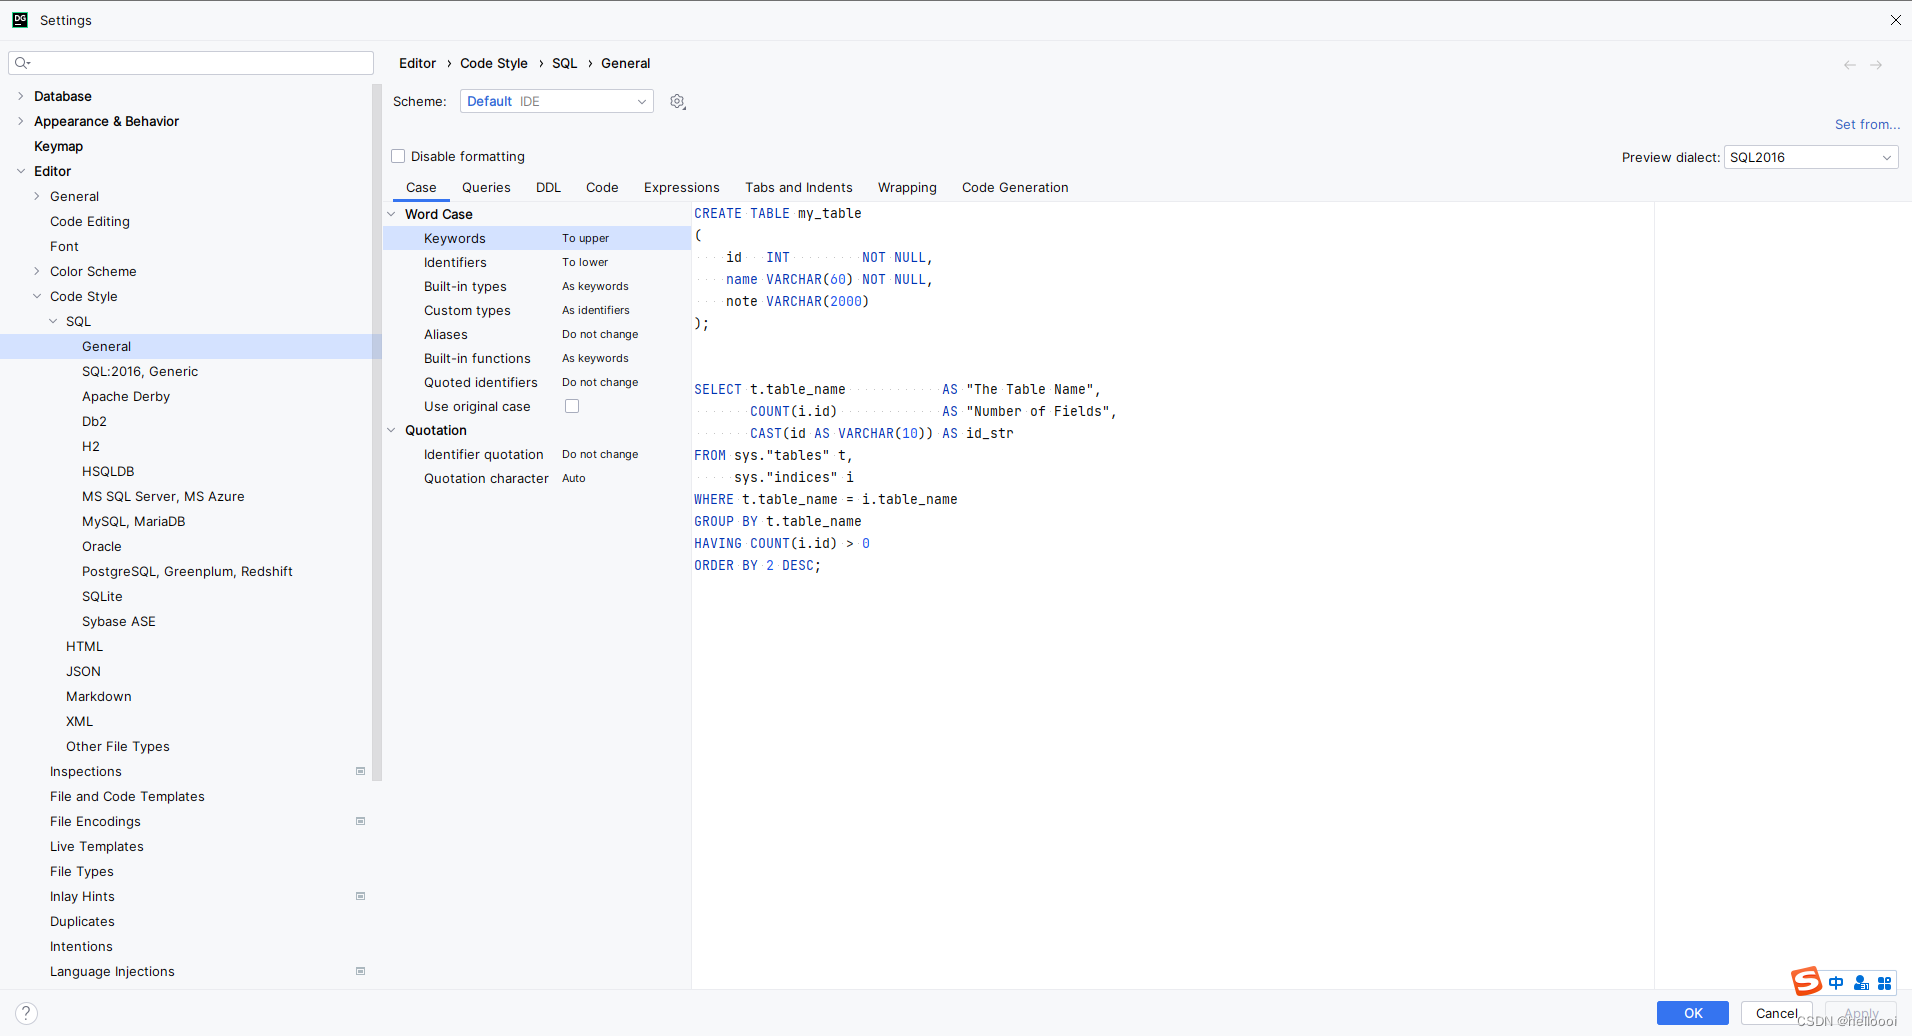This screenshot has width=1912, height=1036.
Task: Click the input method user icon
Action: pyautogui.click(x=1861, y=983)
